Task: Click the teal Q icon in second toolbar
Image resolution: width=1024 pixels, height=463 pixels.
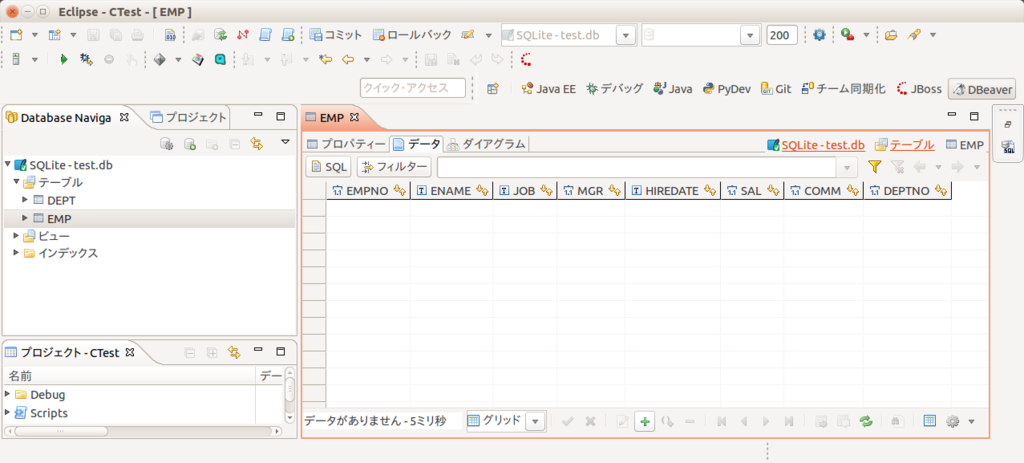Action: click(x=221, y=59)
